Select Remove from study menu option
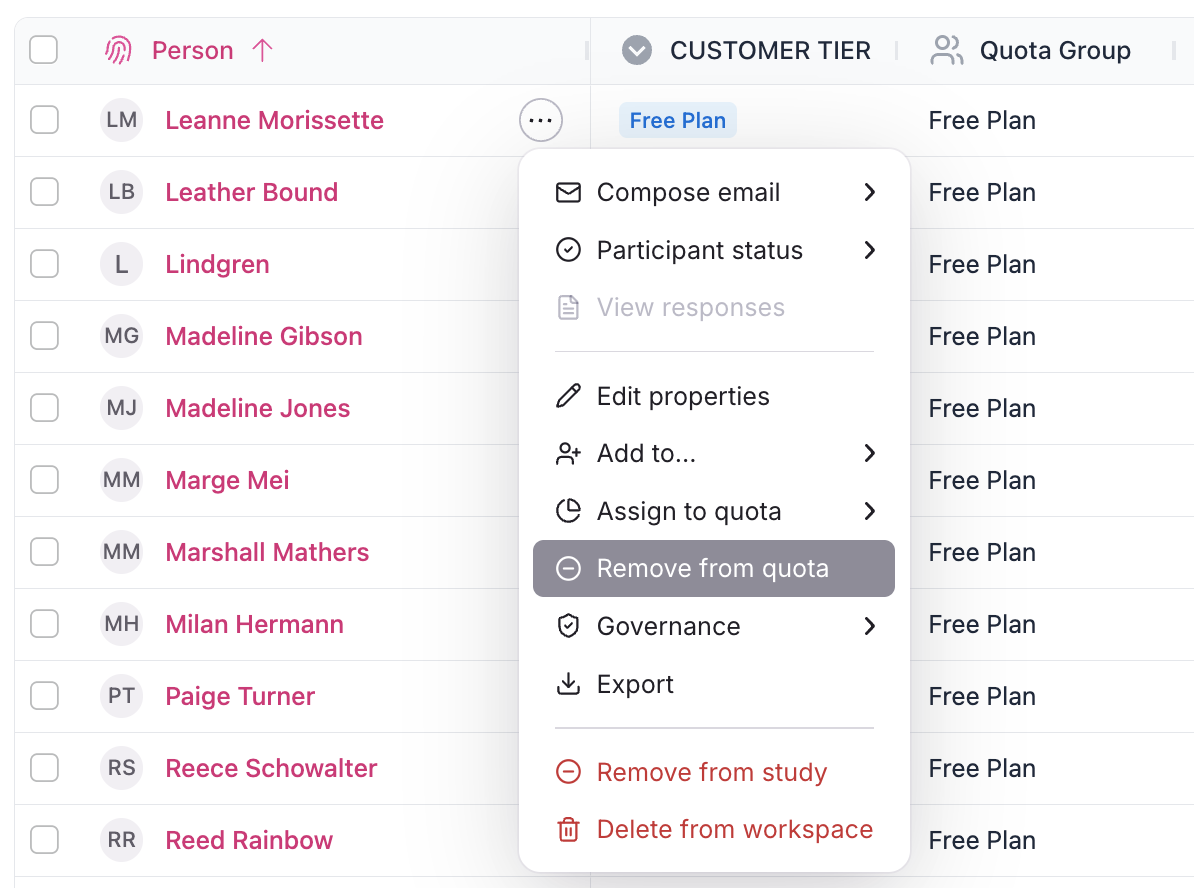 pos(711,773)
